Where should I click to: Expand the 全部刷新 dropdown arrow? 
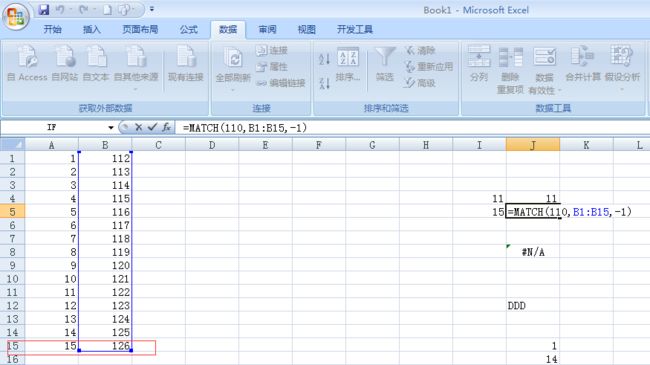click(233, 89)
